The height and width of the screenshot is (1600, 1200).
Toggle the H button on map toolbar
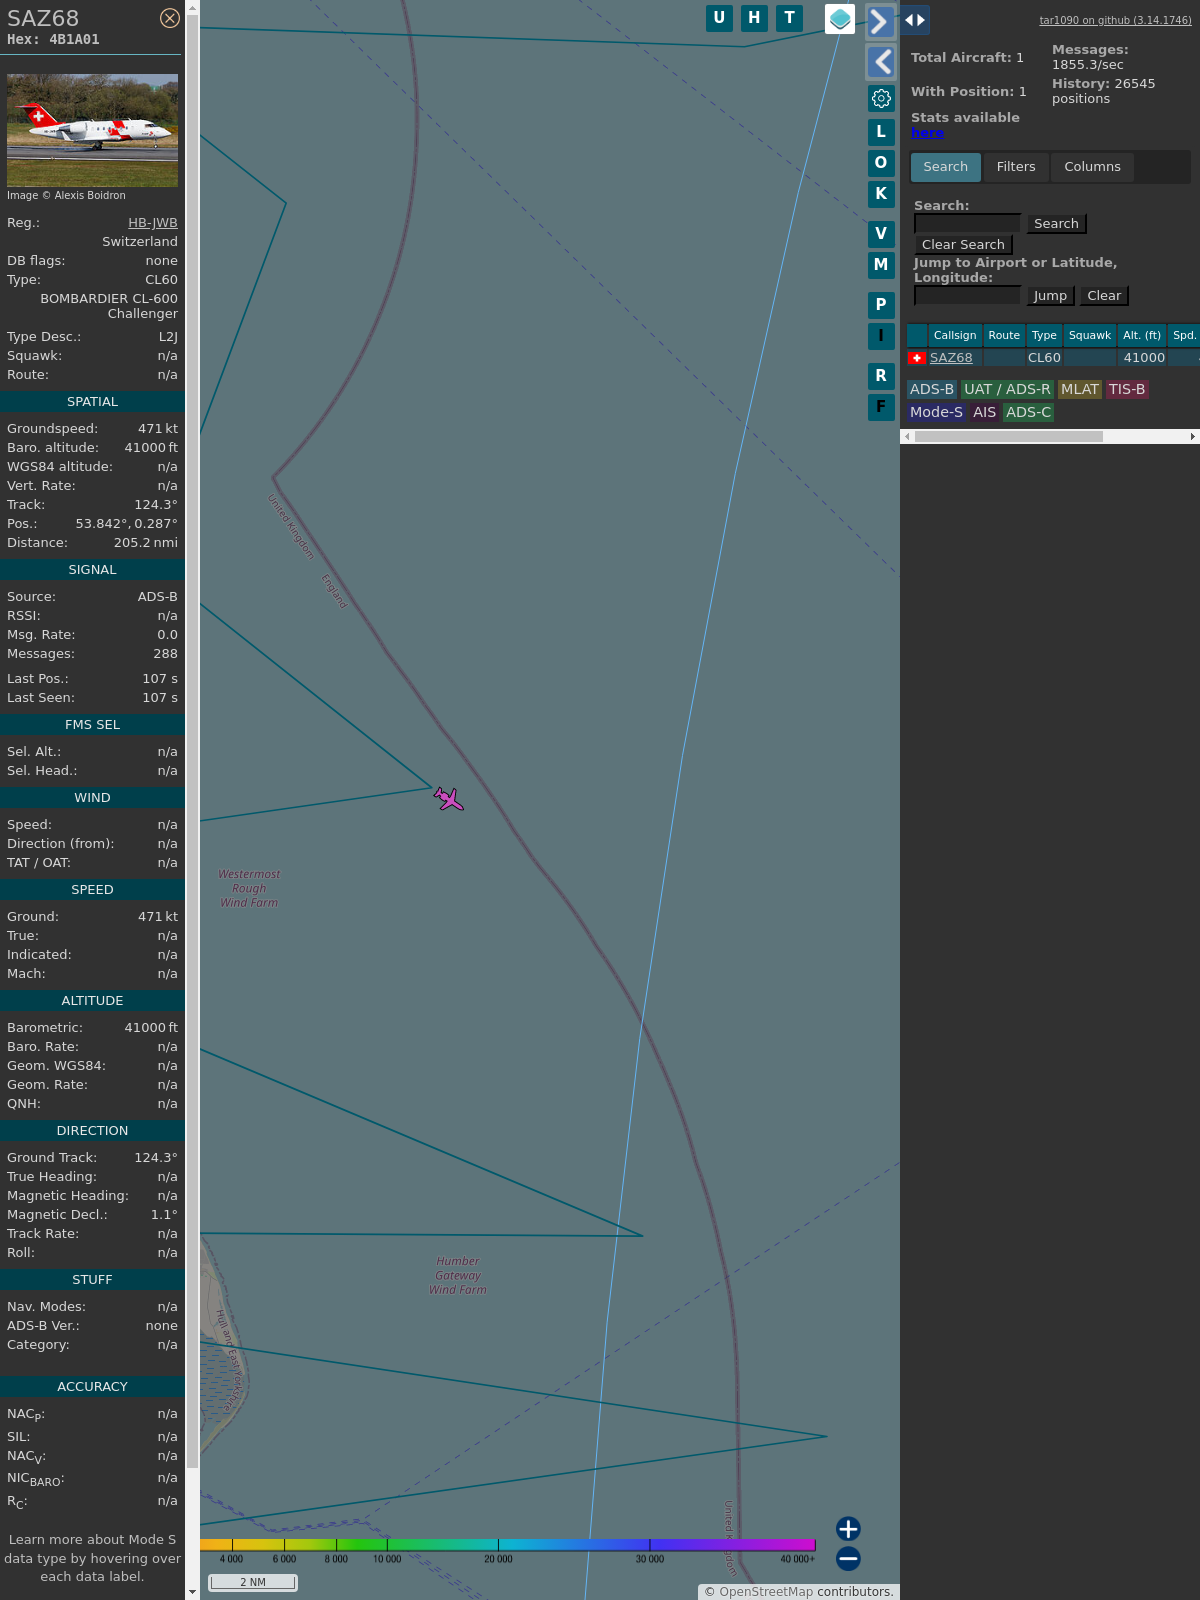(754, 18)
